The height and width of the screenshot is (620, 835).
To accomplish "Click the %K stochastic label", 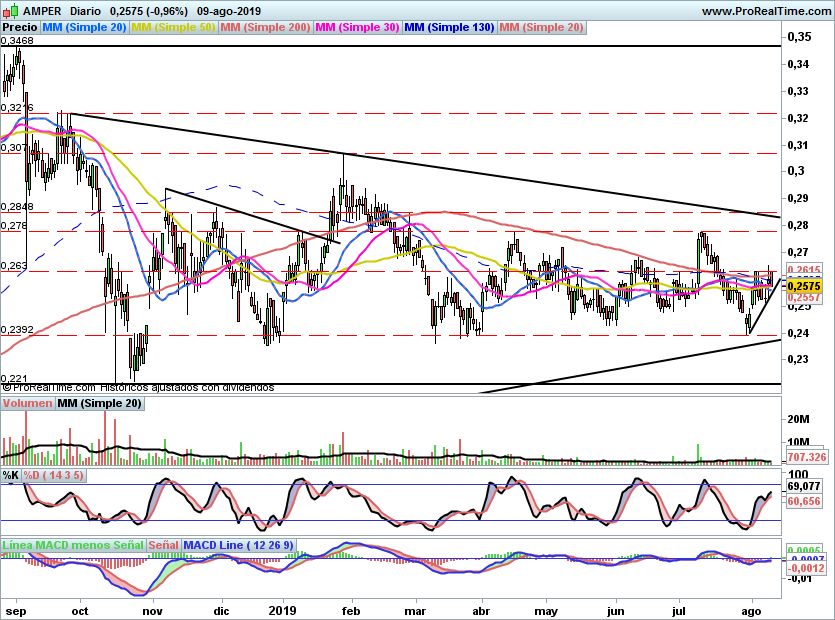I will tap(11, 475).
